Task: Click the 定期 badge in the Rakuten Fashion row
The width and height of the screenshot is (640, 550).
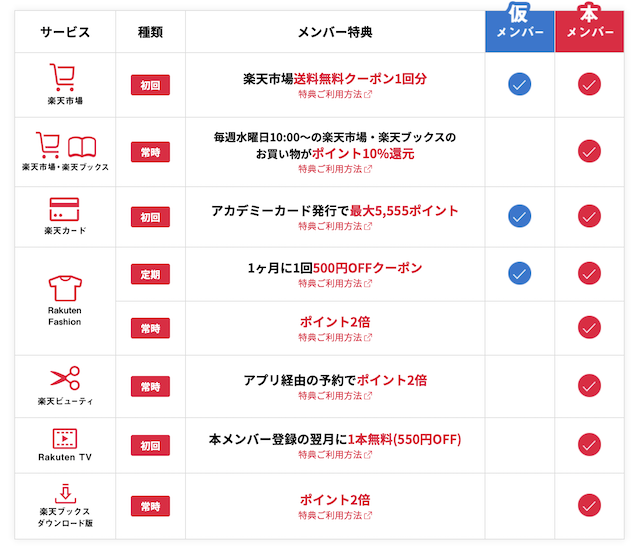Action: 150,273
